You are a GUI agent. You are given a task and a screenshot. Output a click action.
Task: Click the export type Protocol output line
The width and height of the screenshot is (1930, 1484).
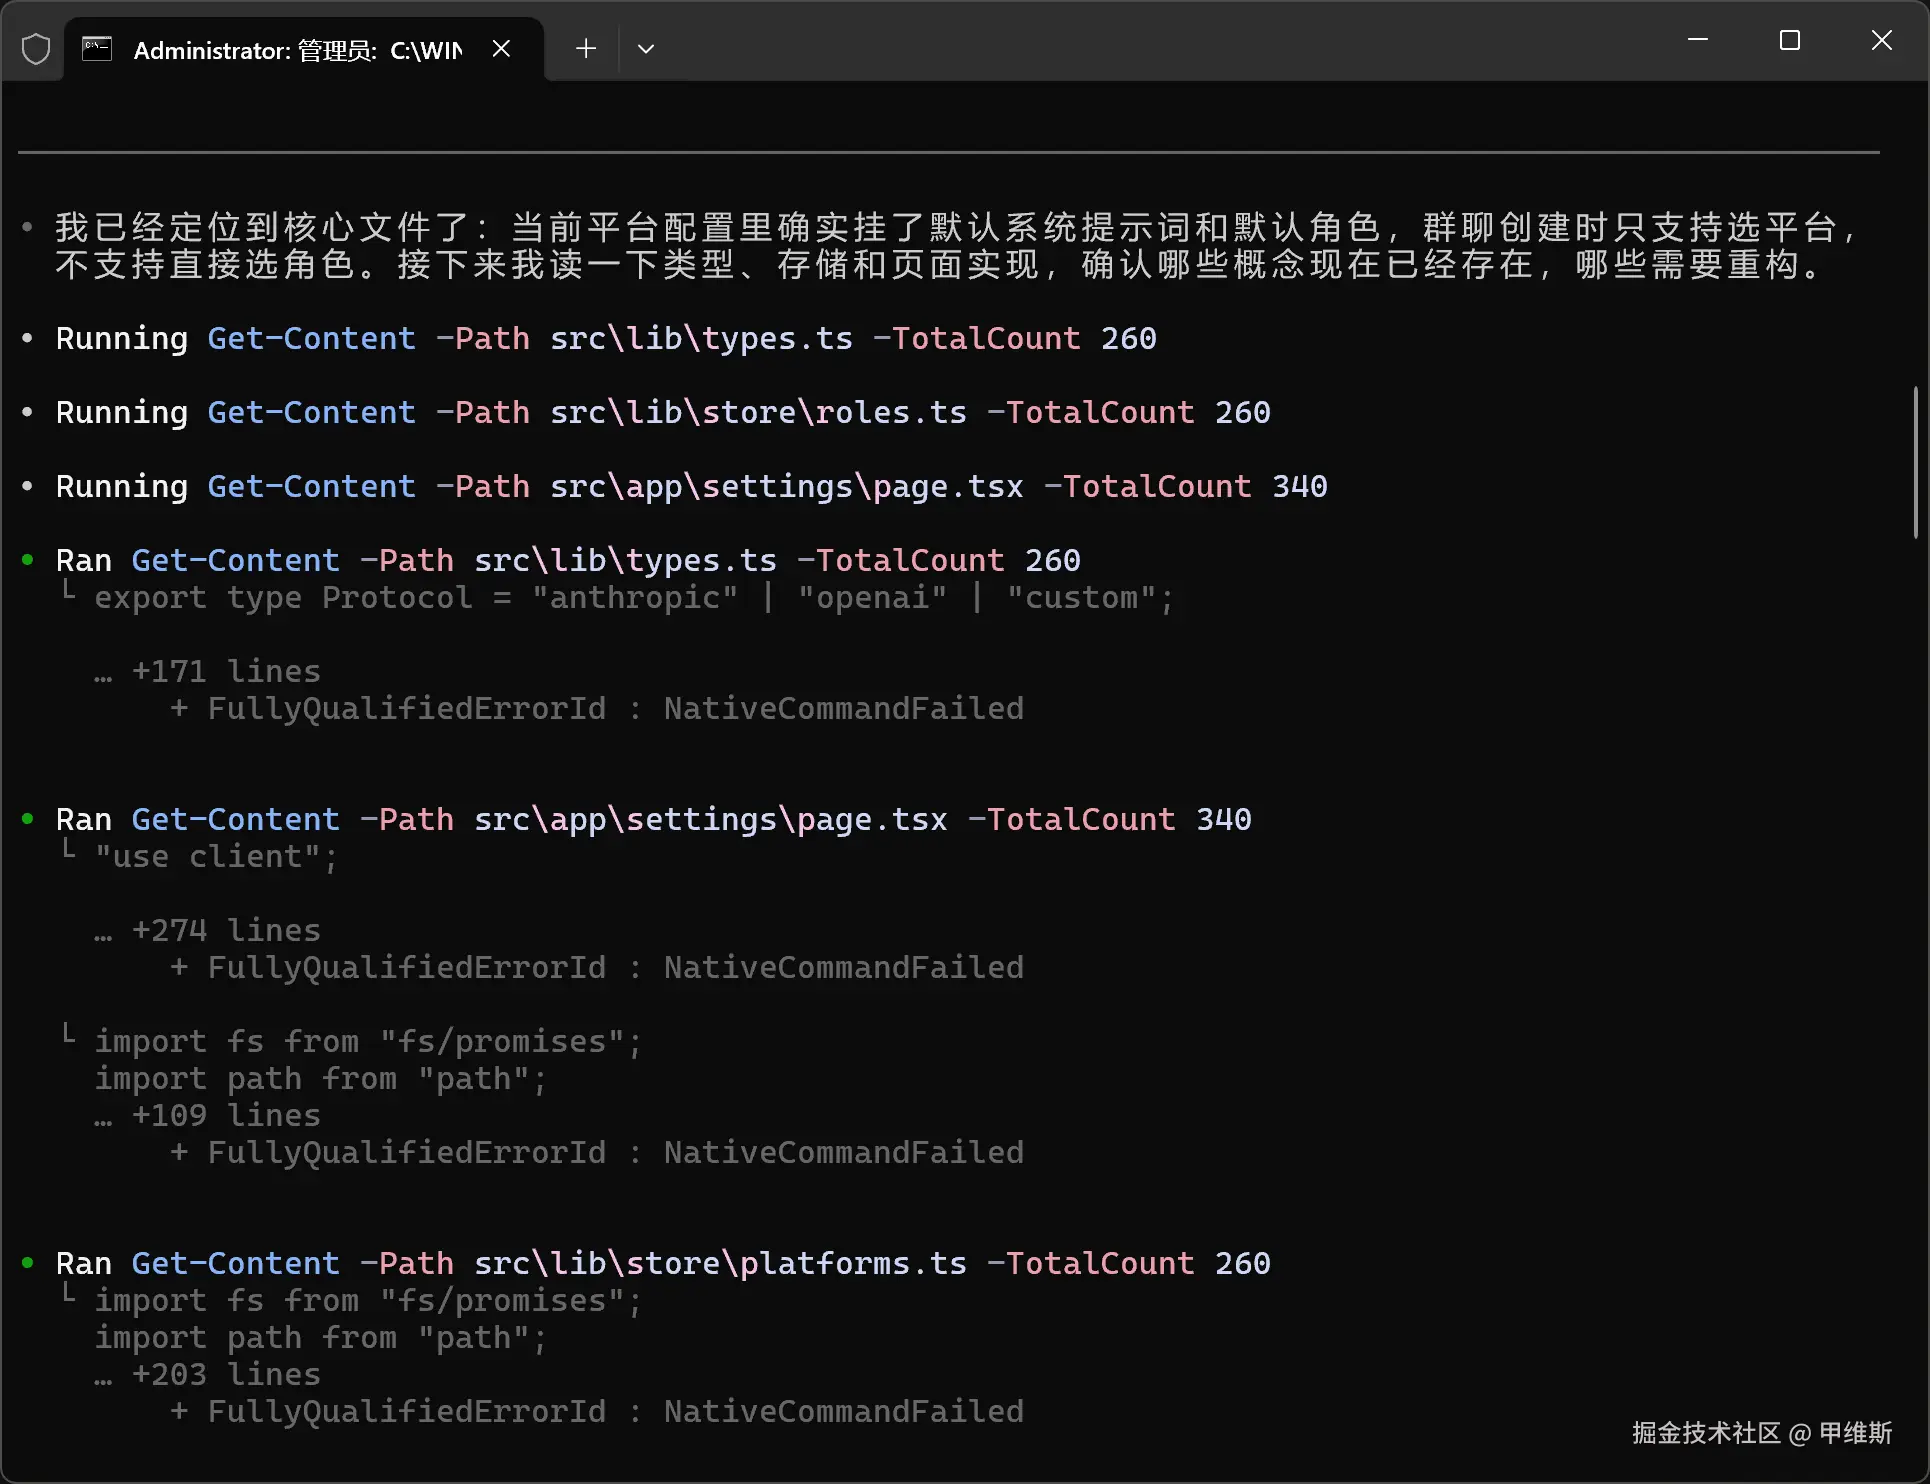[633, 597]
